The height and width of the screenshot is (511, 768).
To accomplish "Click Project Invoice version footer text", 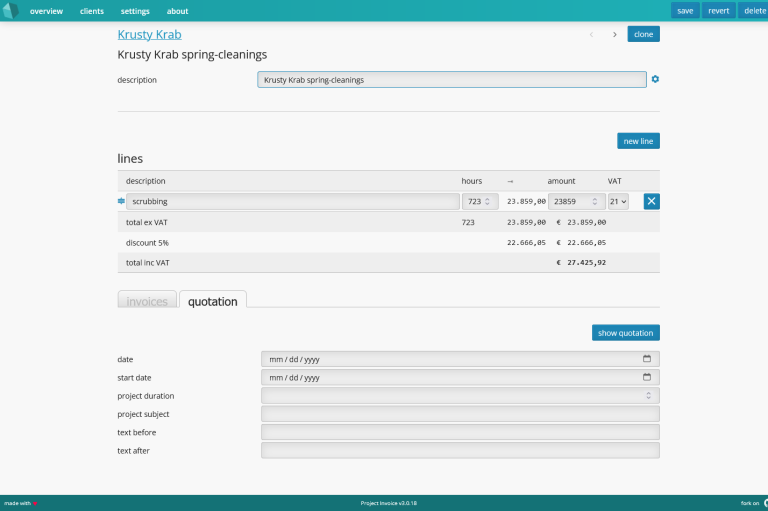I will click(388, 503).
